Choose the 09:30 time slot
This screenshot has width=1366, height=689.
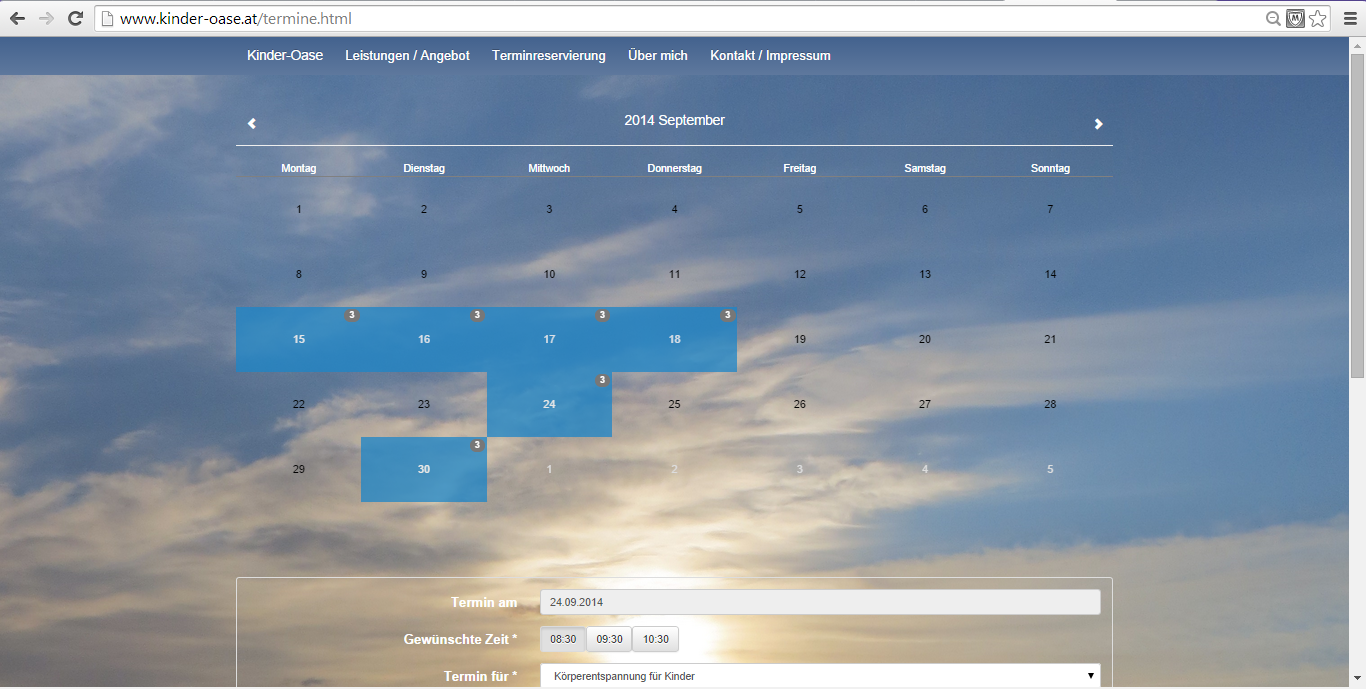tap(609, 639)
